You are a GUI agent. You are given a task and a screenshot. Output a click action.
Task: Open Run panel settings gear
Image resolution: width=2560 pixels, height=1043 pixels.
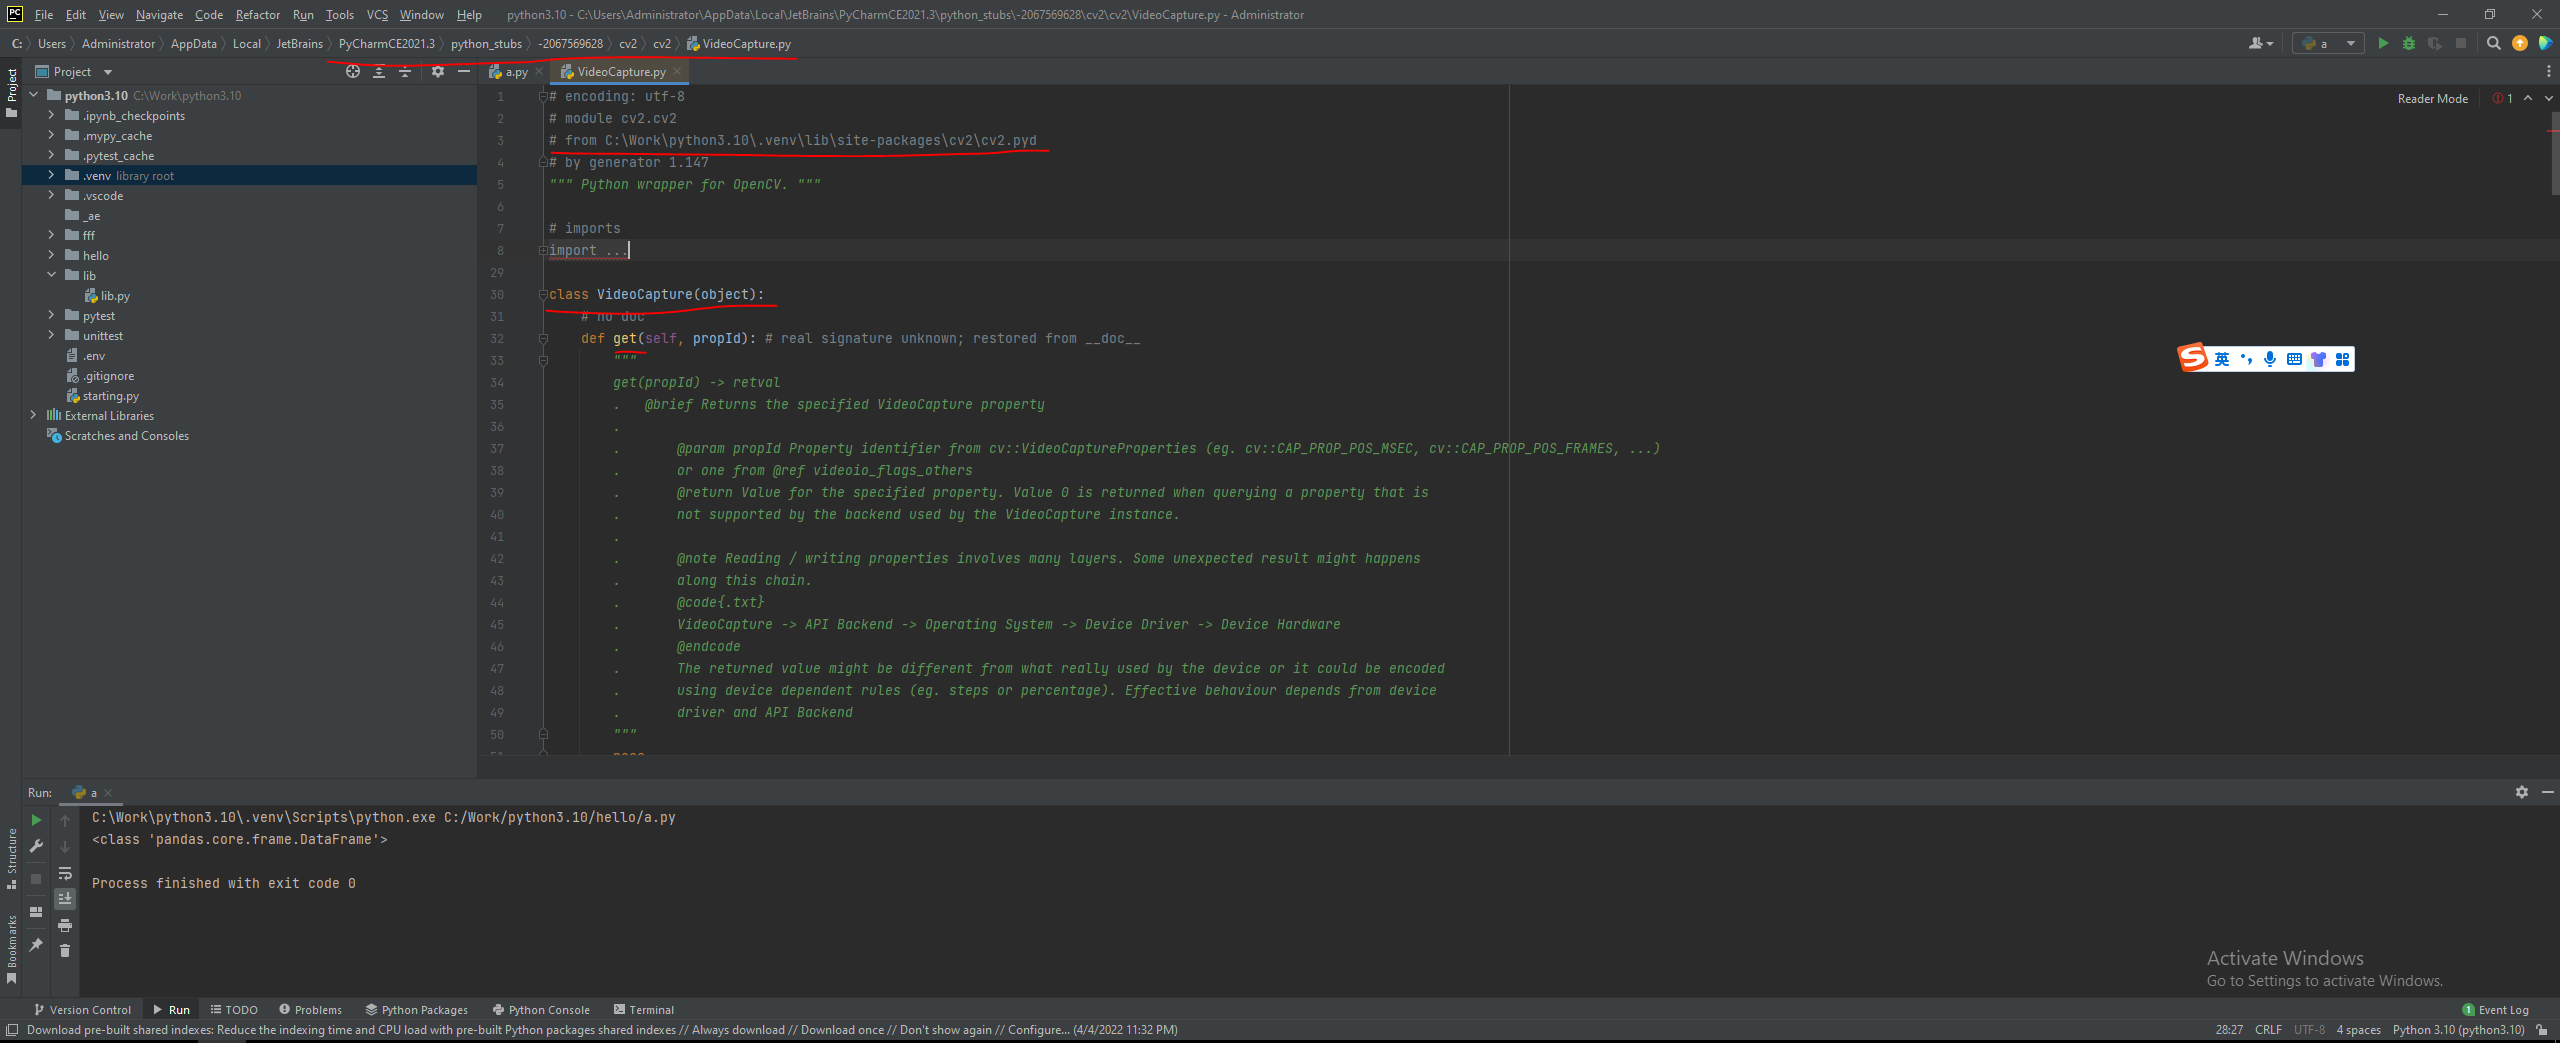click(2522, 792)
